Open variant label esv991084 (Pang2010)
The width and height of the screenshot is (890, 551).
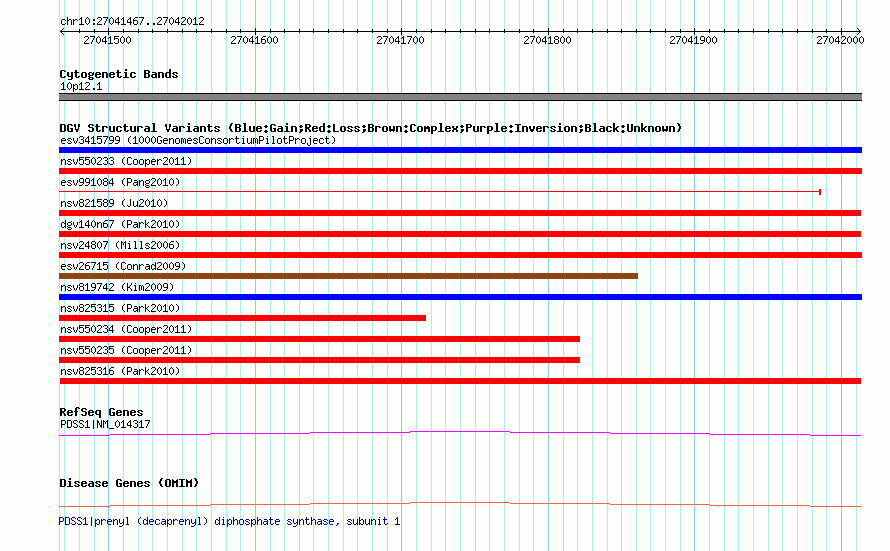[120, 182]
